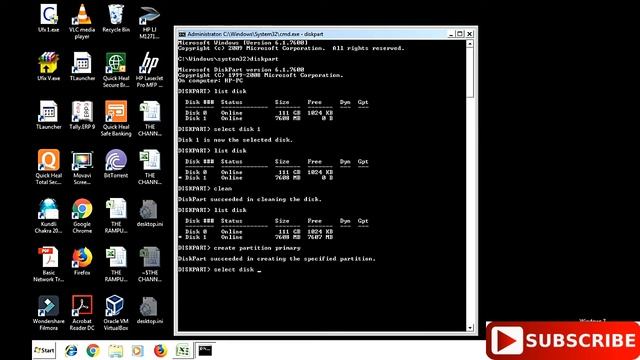
Task: Select Quick Heal Safe Banking icon
Action: point(116,118)
